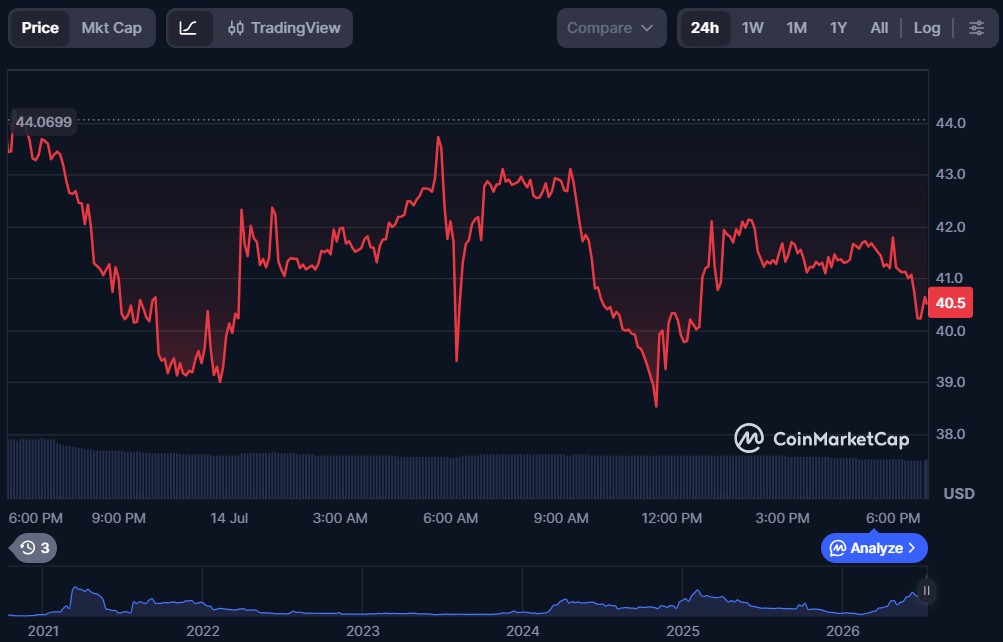Select the 1M time range
Image resolution: width=1003 pixels, height=642 pixels.
796,28
